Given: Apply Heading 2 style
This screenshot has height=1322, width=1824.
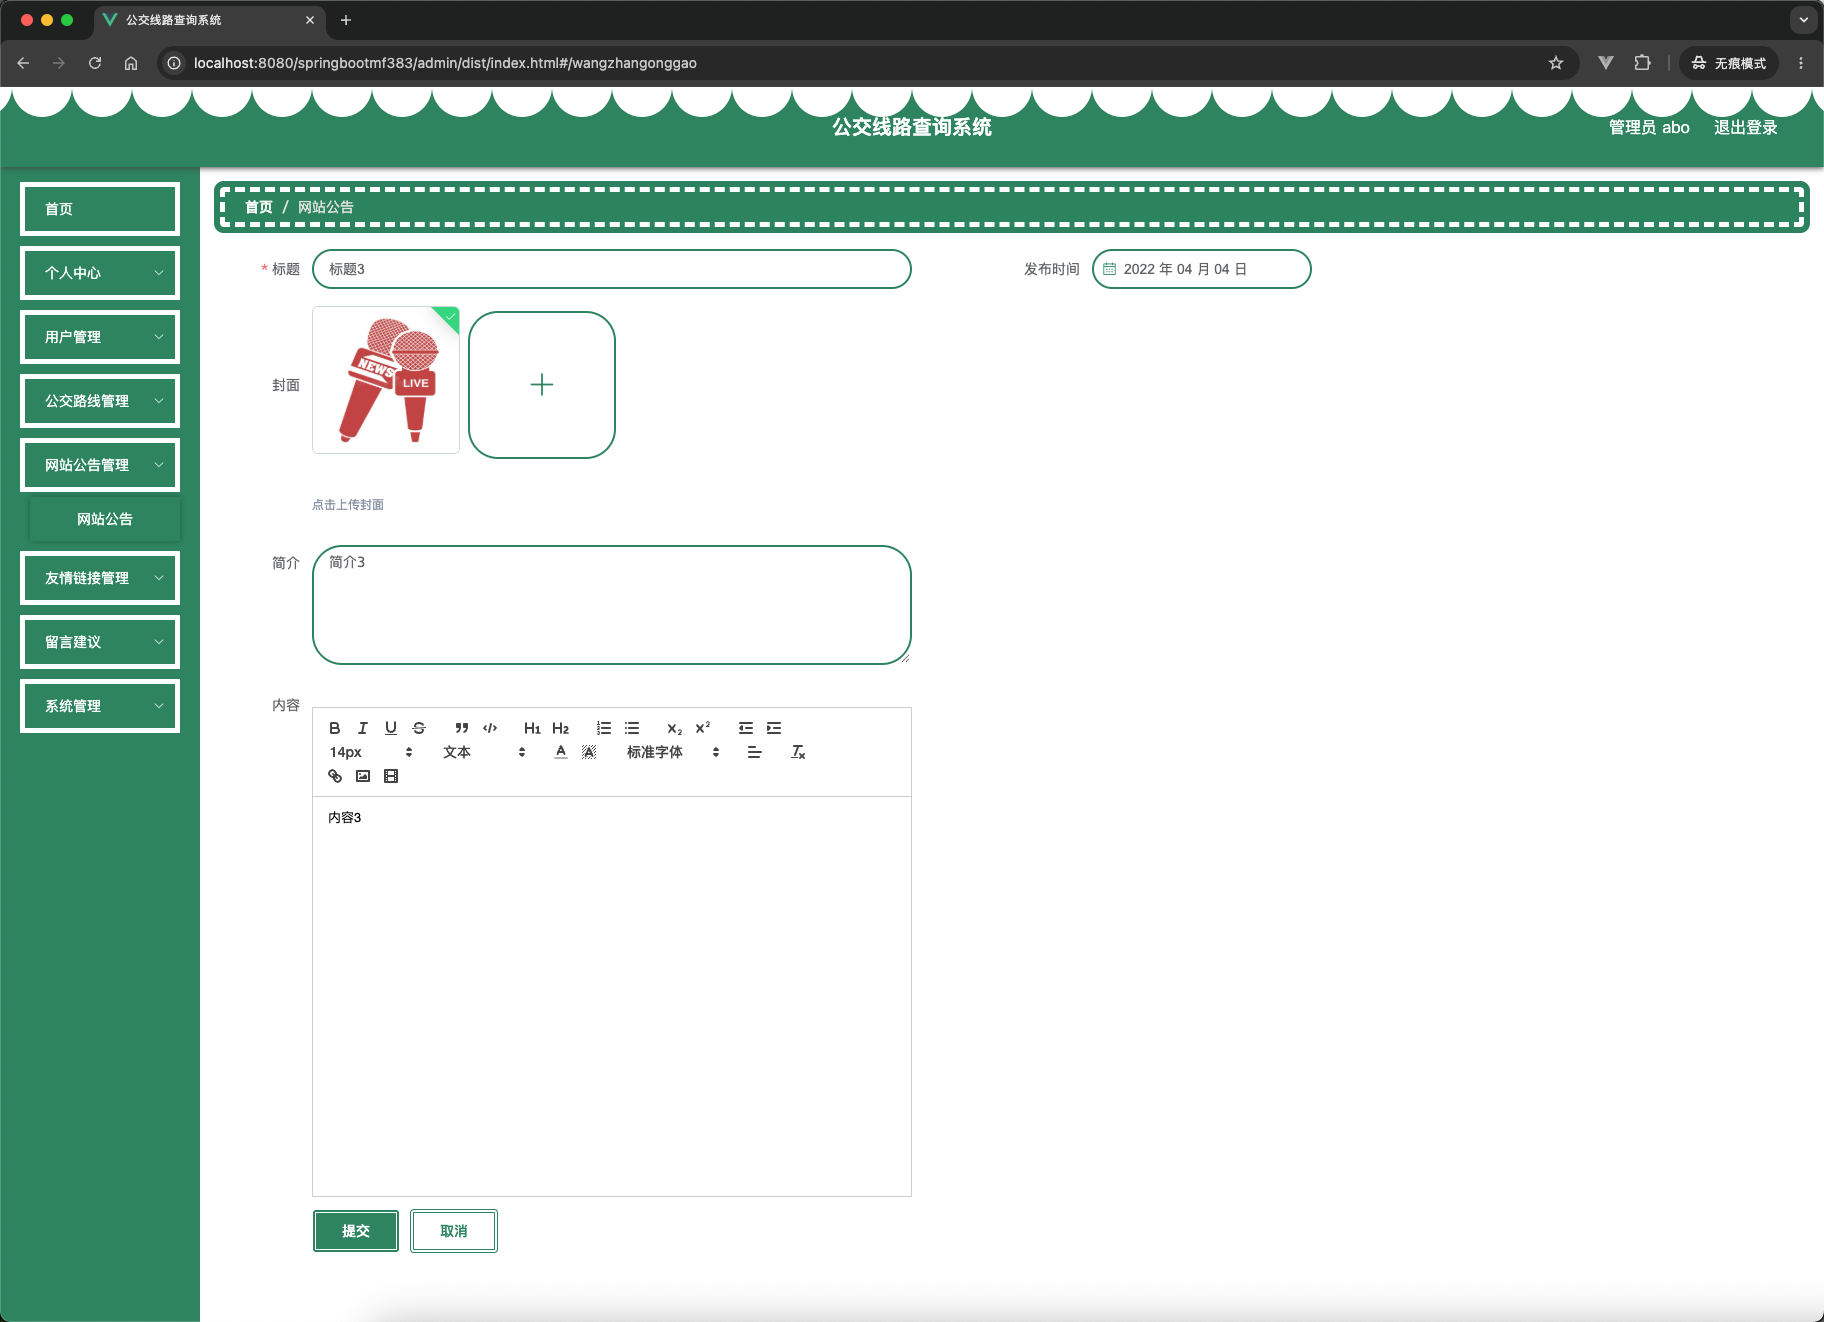Looking at the screenshot, I should [x=560, y=728].
